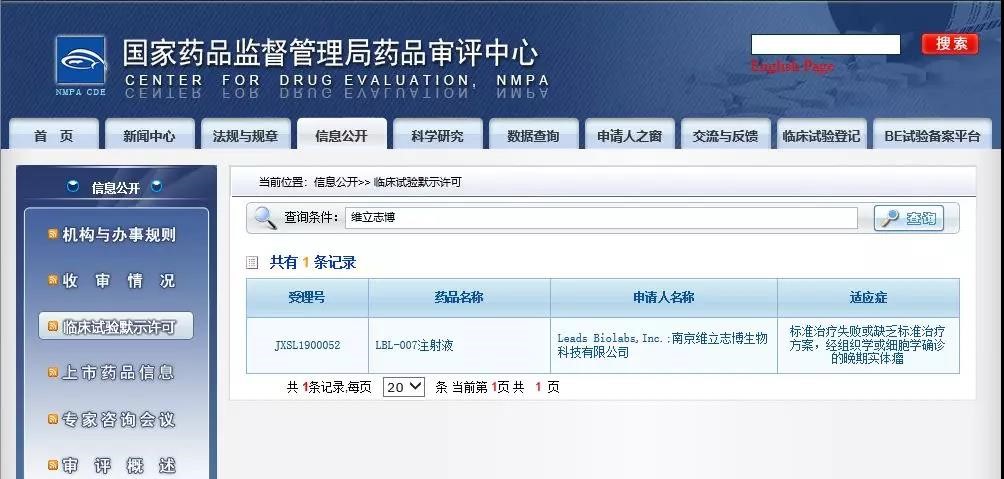Click 信息公开 in breadcrumb path
This screenshot has width=1004, height=479.
tap(336, 182)
